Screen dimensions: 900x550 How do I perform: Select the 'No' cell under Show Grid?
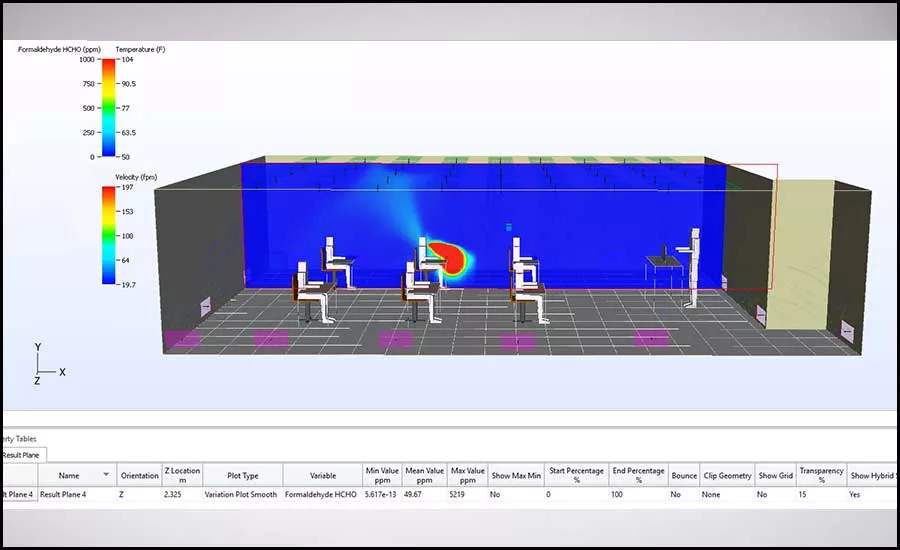(775, 494)
